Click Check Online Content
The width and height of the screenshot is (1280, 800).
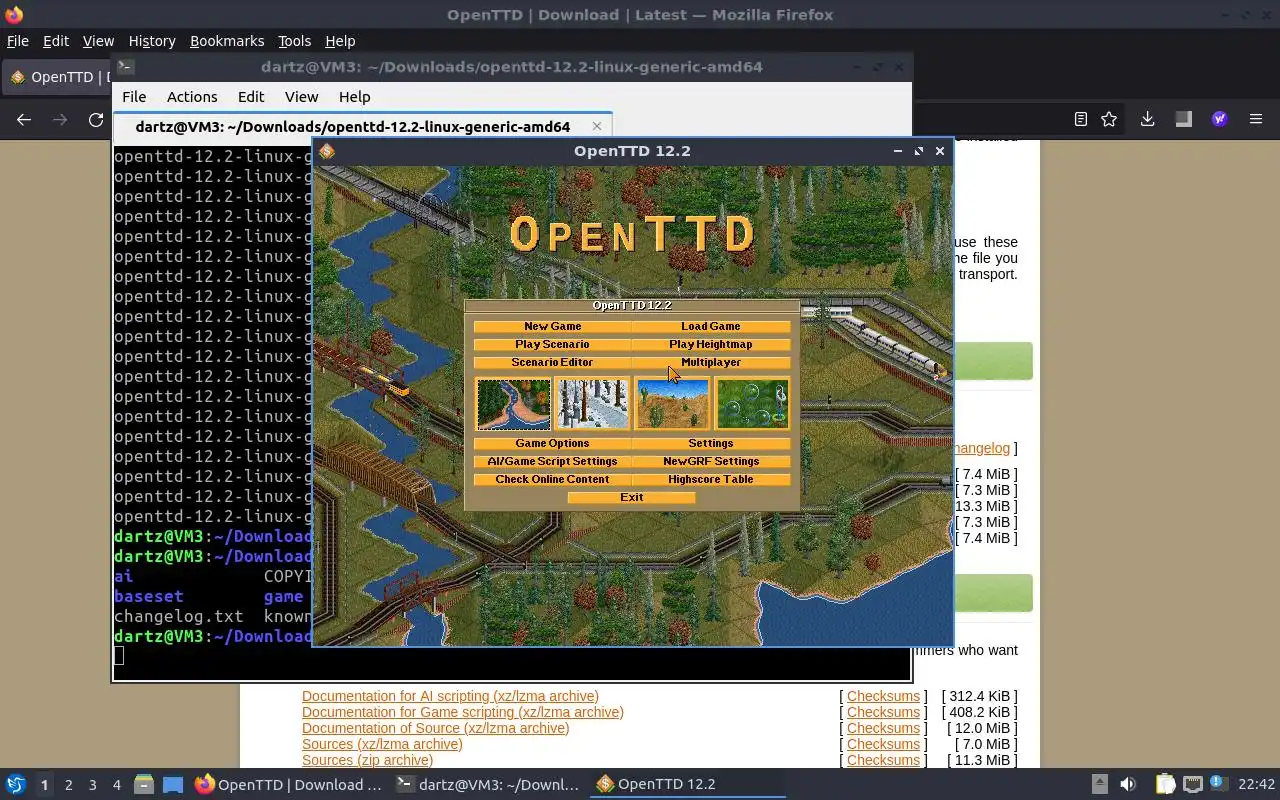coord(552,479)
